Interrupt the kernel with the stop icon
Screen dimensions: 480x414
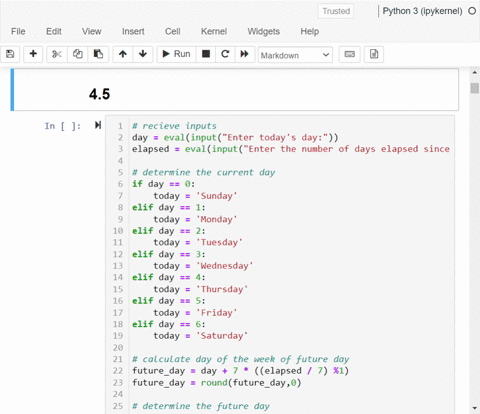206,54
